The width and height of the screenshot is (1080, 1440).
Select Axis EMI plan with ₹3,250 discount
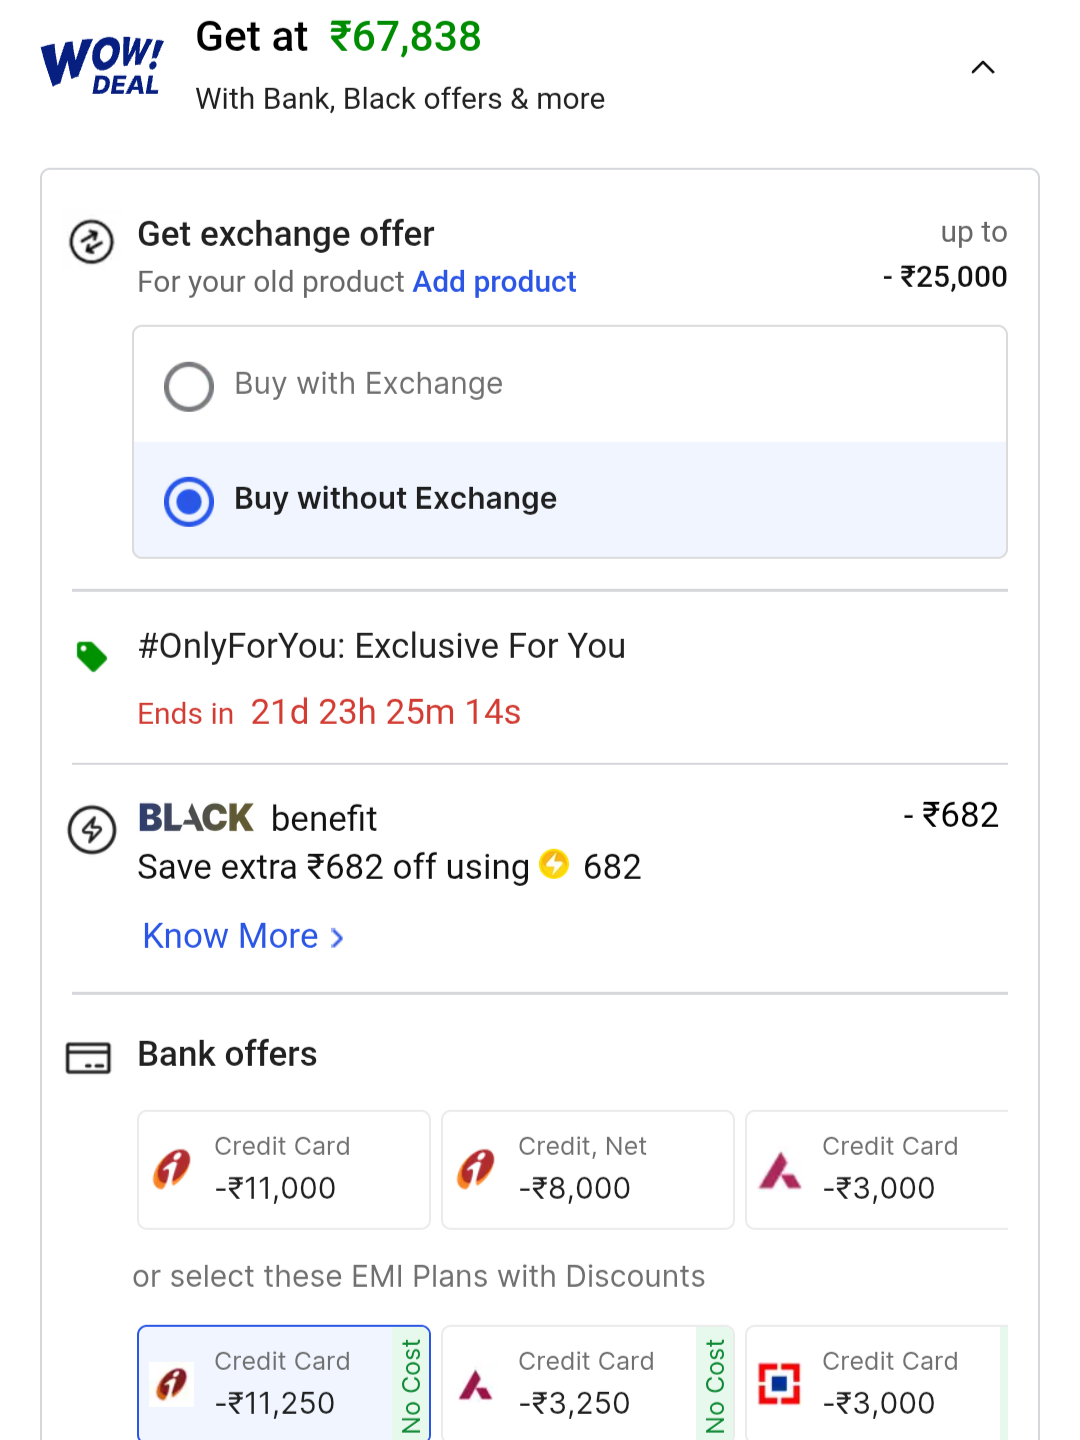[x=588, y=1384]
